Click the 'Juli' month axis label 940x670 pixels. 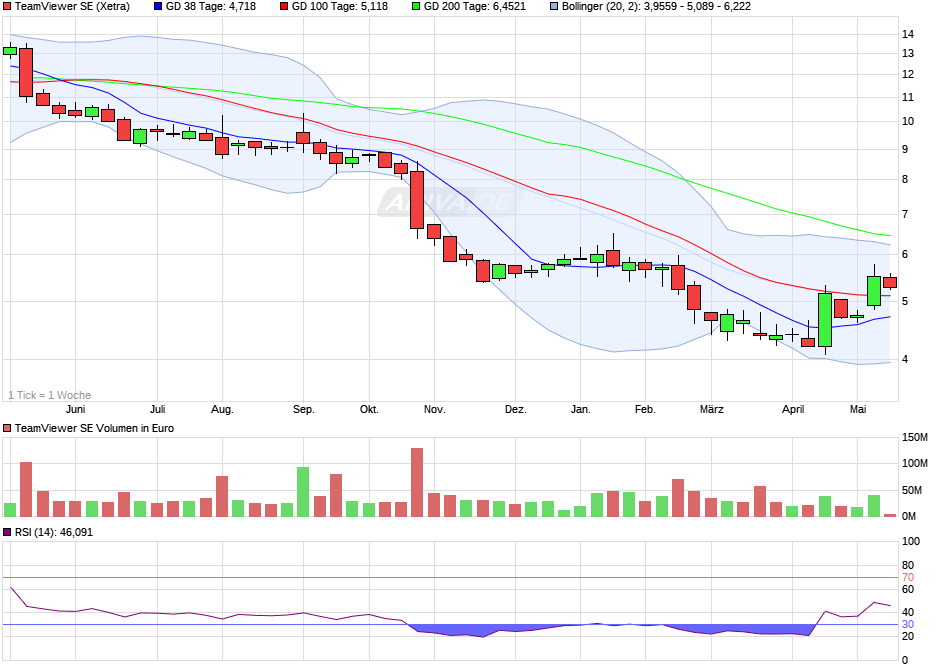point(158,409)
